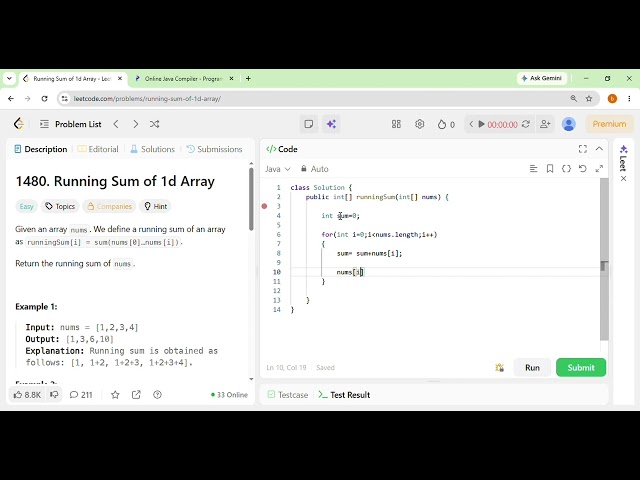
Task: Click the bookmark icon in editor toolbar
Action: click(550, 169)
